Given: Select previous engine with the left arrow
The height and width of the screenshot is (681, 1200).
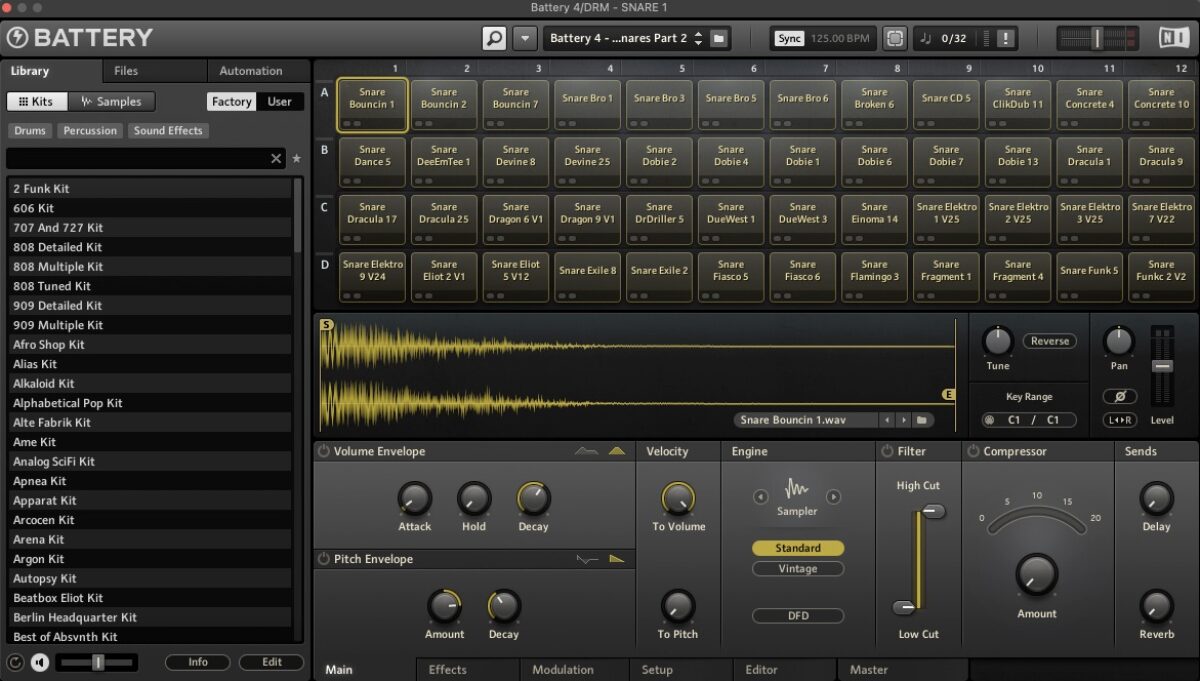Looking at the screenshot, I should pyautogui.click(x=761, y=496).
